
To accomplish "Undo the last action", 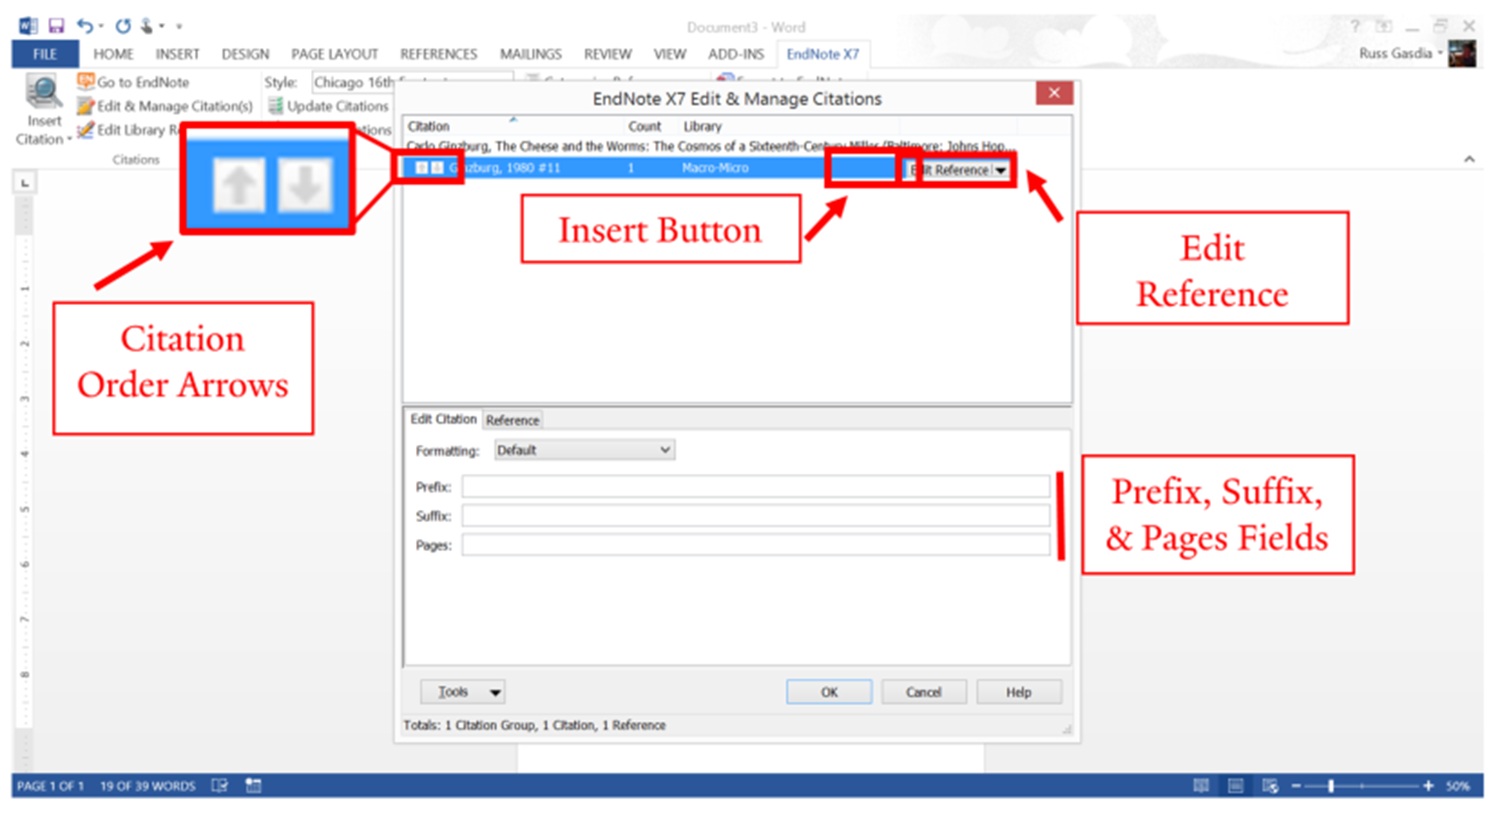I will [x=85, y=26].
